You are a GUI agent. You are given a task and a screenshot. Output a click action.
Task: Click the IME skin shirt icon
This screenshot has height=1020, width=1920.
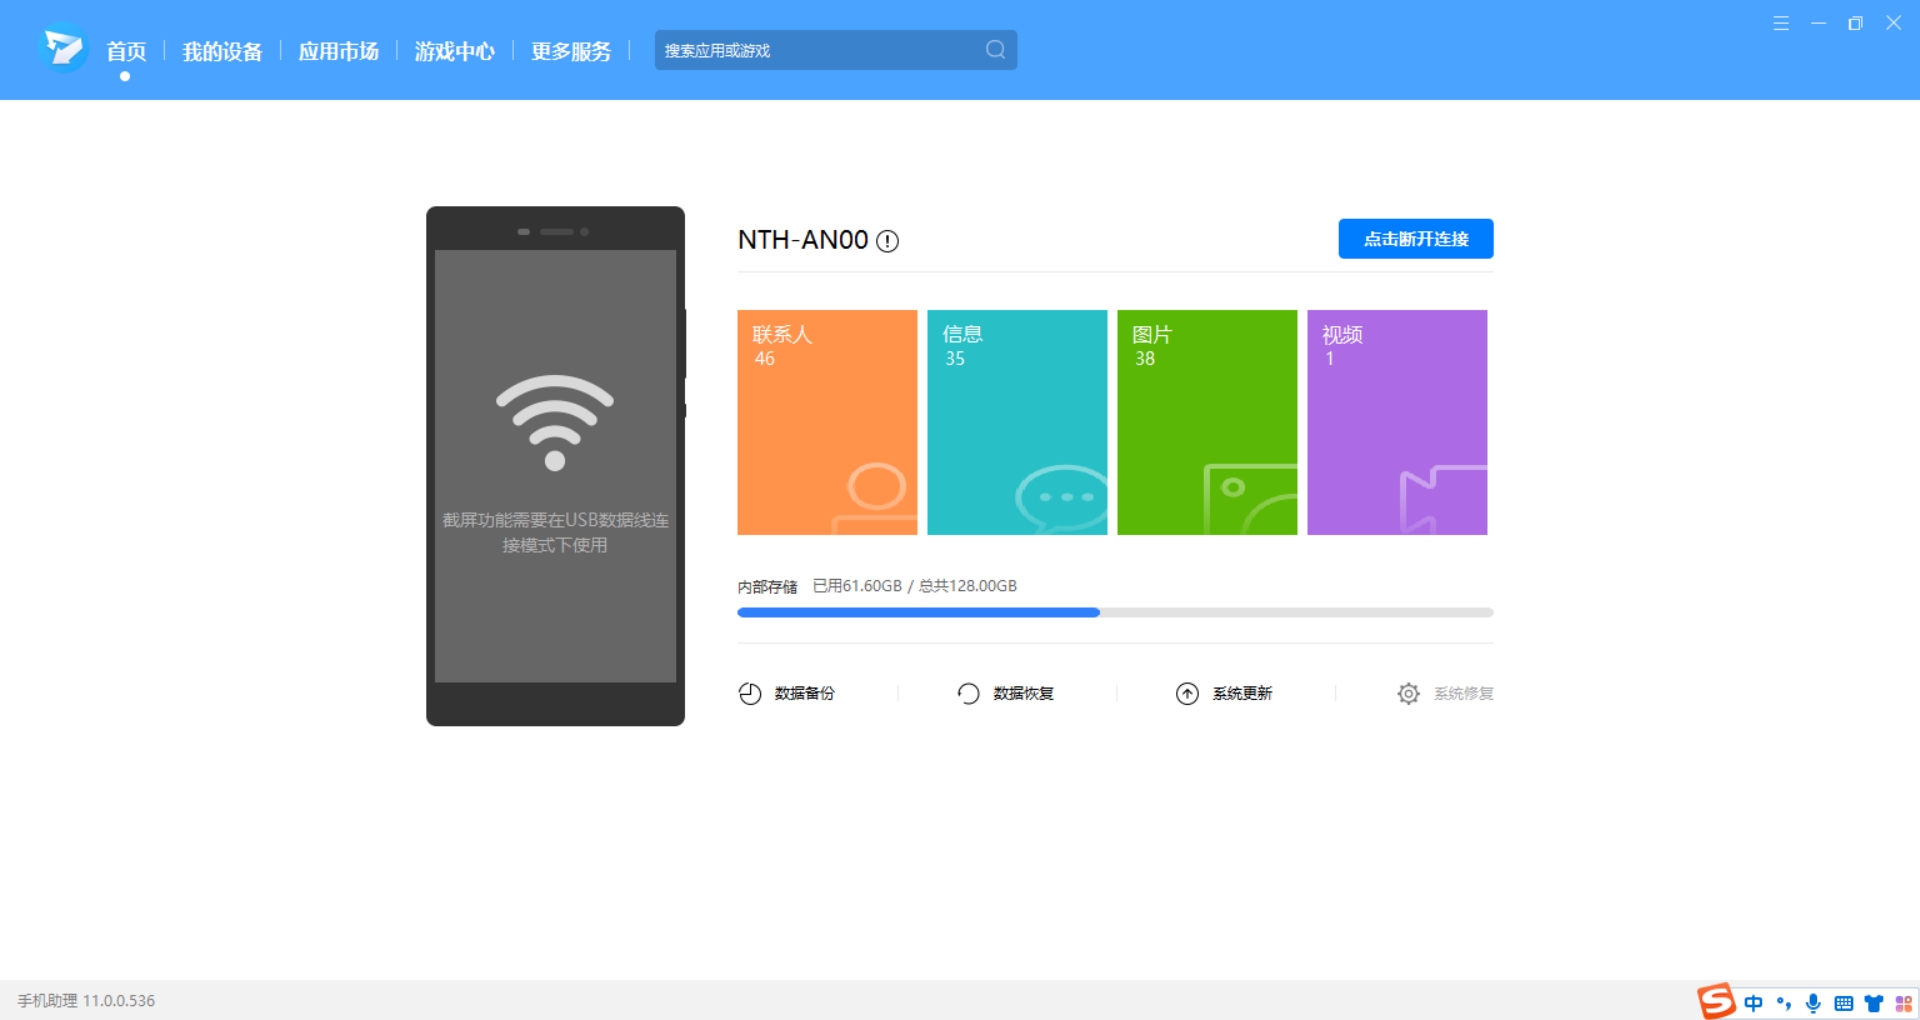[1874, 1003]
